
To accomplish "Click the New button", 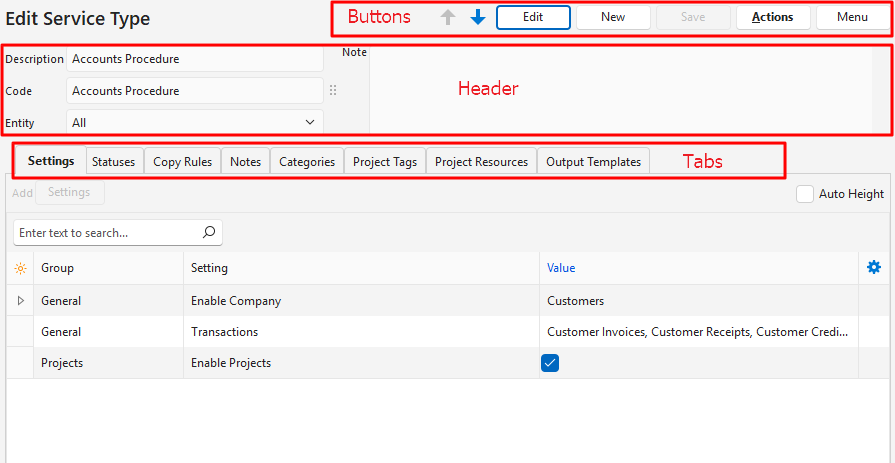I will 613,17.
